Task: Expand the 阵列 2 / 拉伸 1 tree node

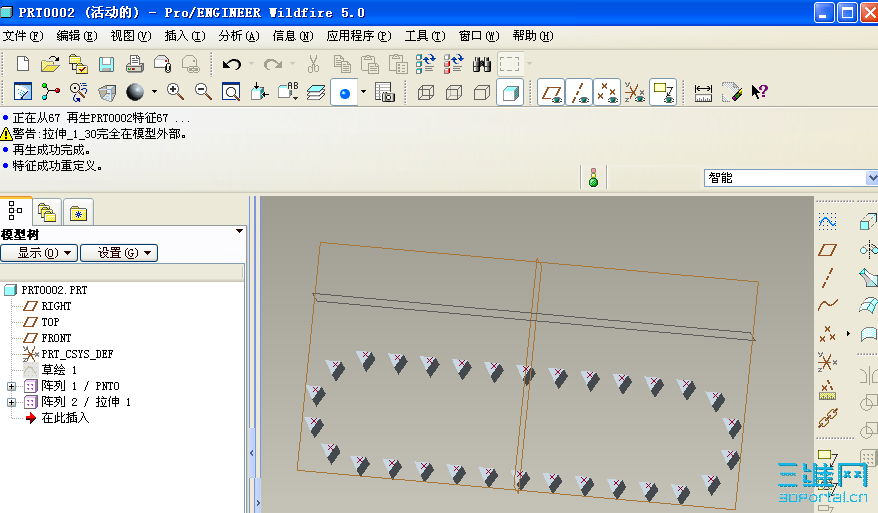Action: click(11, 402)
